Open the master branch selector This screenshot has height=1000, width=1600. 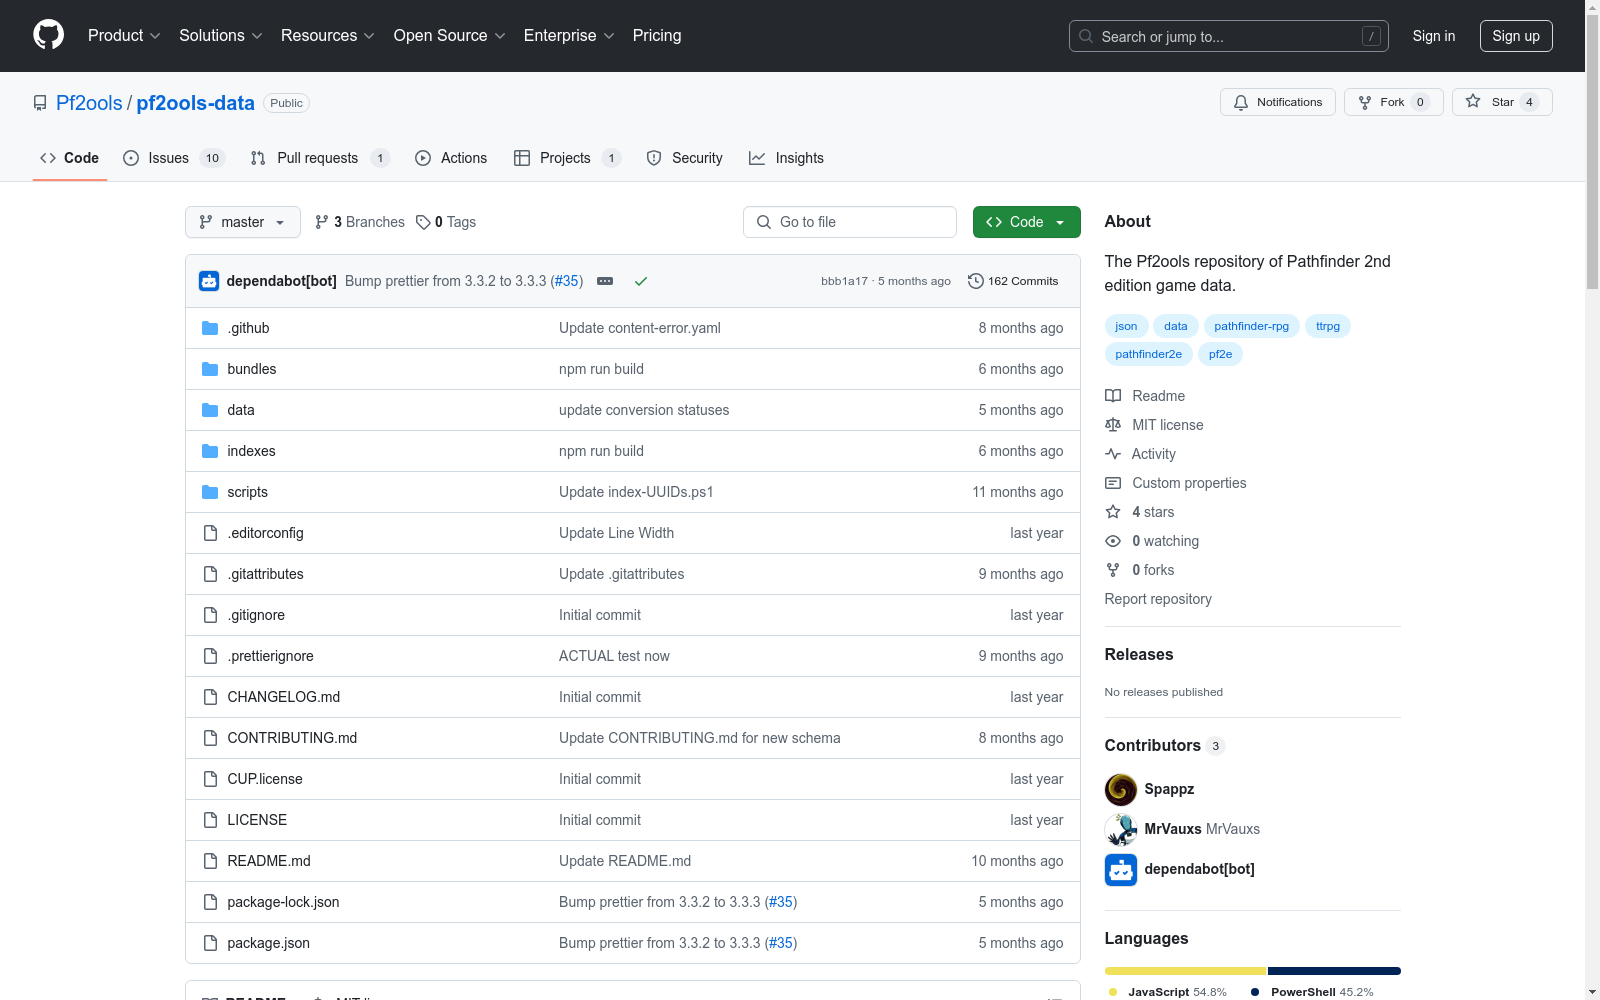click(243, 222)
